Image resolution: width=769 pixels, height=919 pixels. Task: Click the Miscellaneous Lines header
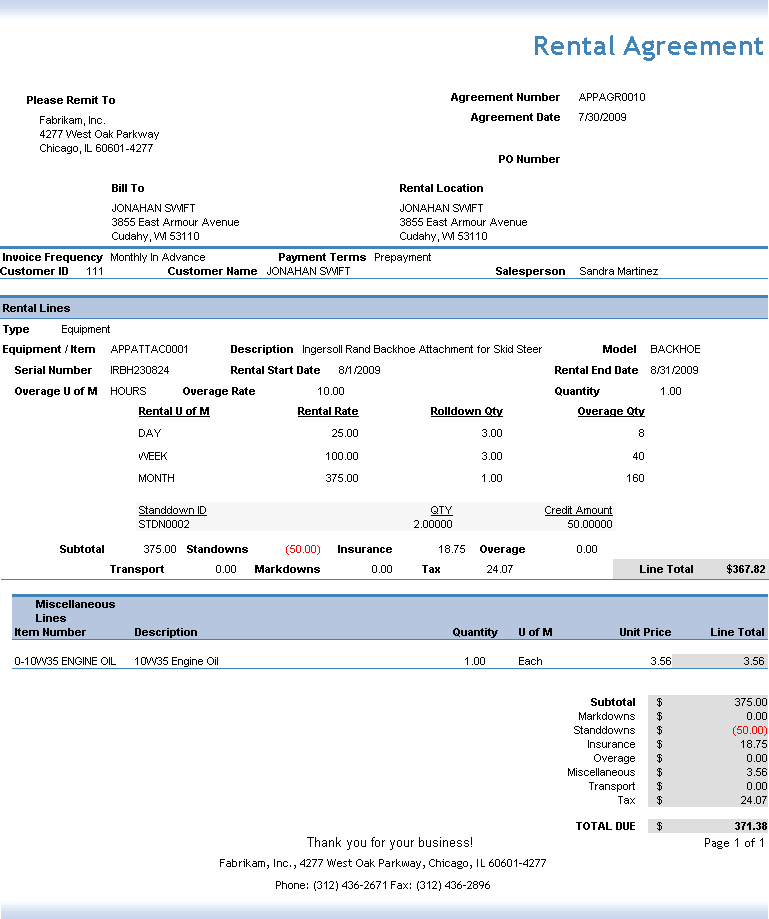pyautogui.click(x=75, y=611)
